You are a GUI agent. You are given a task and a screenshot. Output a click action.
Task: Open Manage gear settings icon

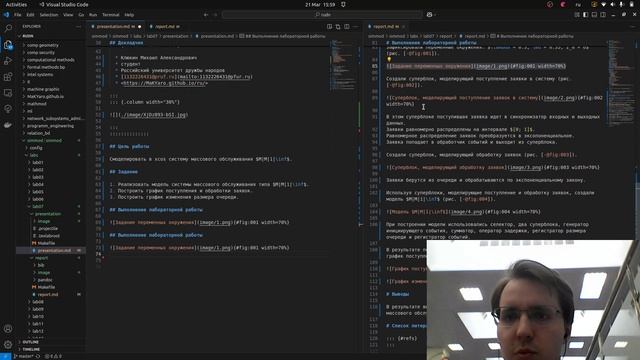coord(8,344)
